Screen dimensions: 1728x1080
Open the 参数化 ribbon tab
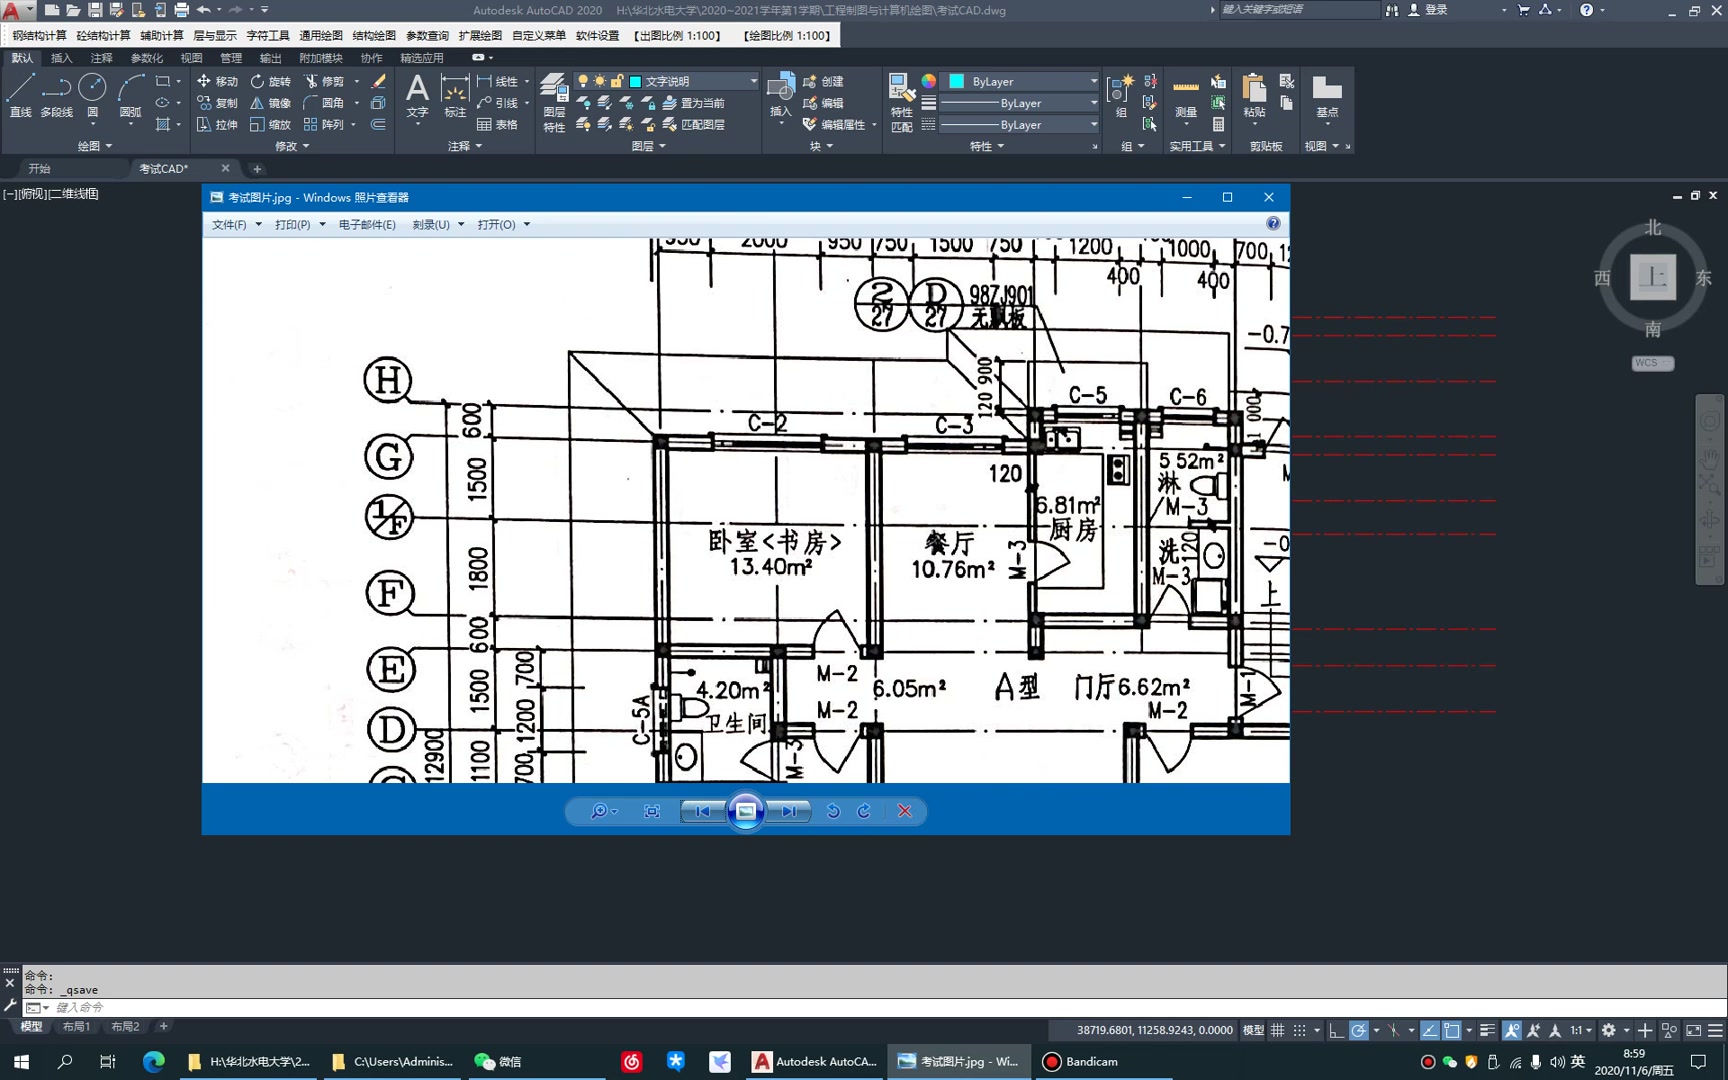tap(146, 58)
